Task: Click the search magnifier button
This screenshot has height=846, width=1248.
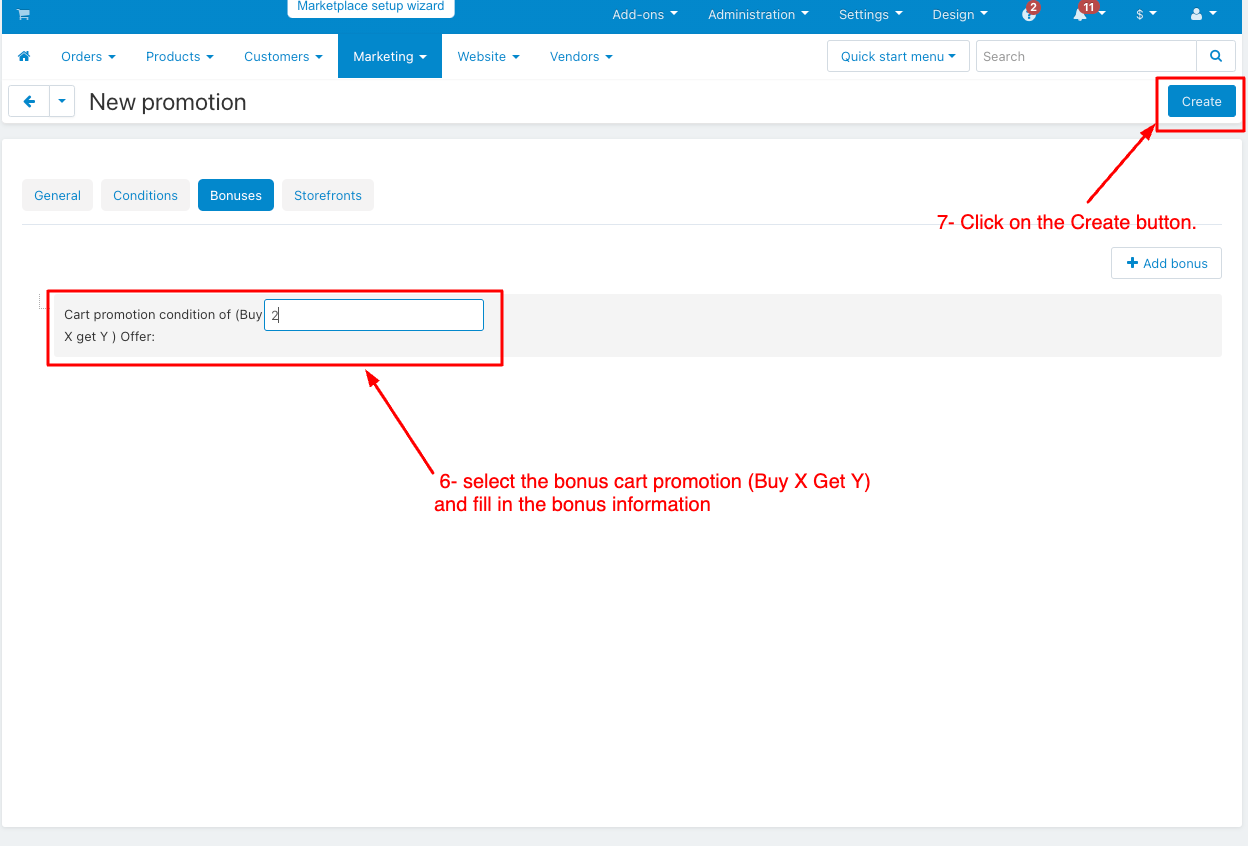Action: (1216, 57)
